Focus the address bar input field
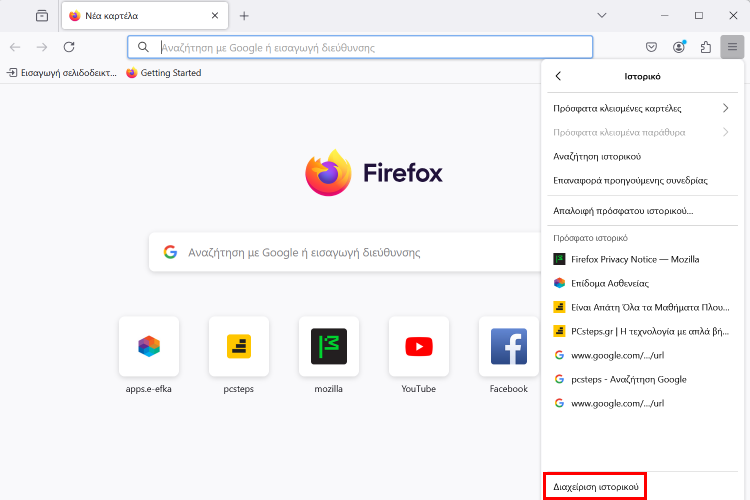750x500 pixels. tap(360, 47)
